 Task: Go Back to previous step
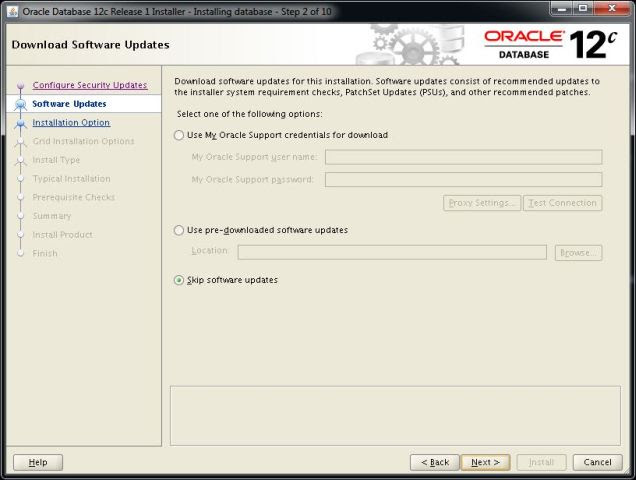434,462
